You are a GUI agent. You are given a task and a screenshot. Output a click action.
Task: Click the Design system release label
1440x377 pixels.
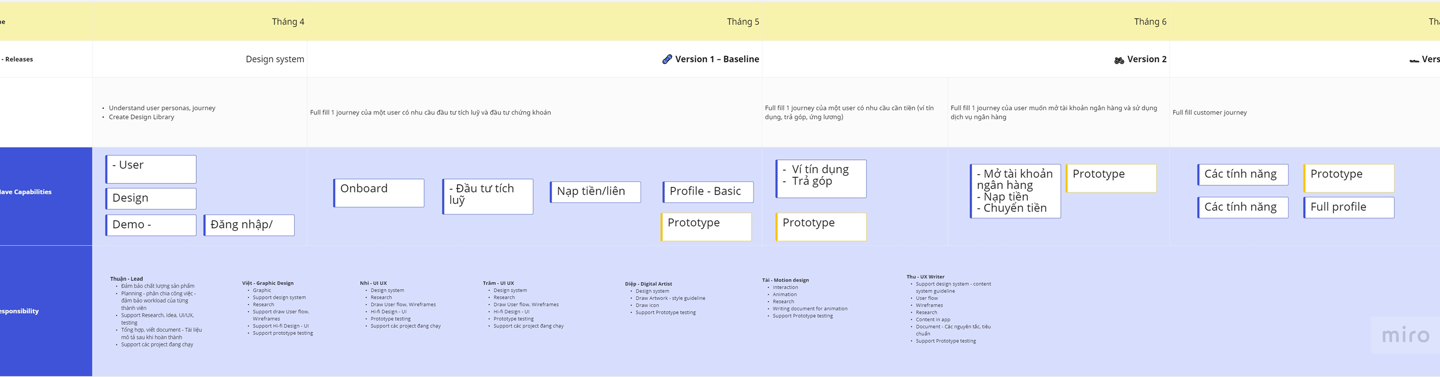[x=275, y=59]
